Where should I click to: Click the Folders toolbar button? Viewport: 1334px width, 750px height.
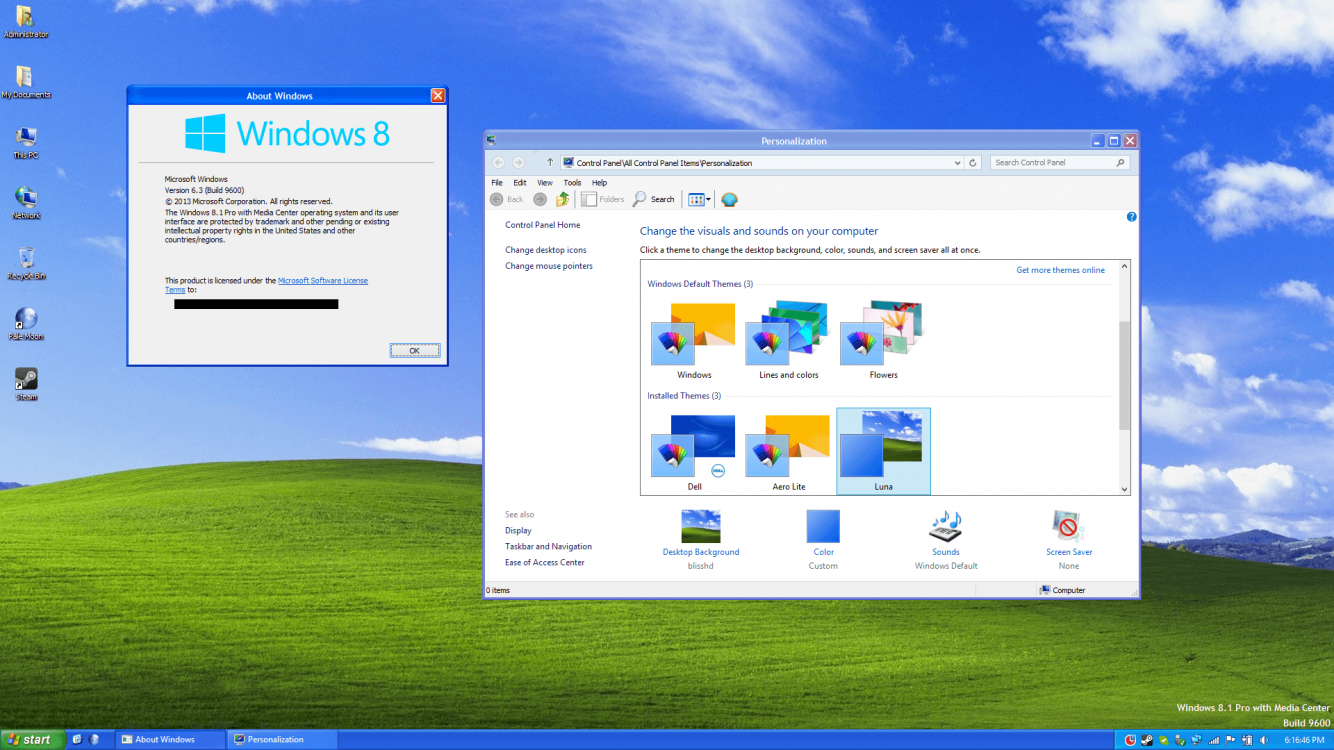point(603,199)
